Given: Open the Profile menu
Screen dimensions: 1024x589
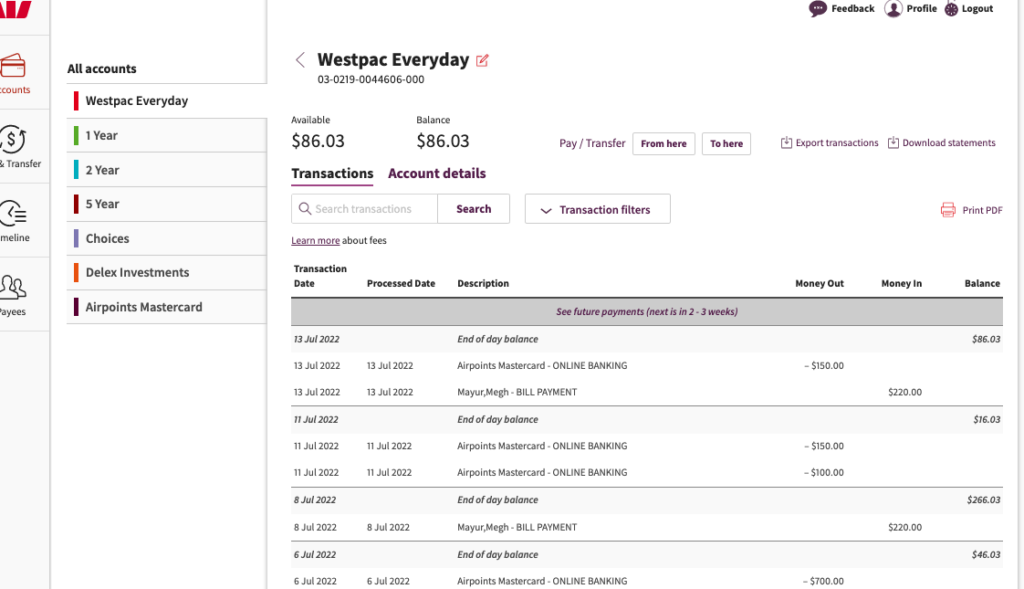Looking at the screenshot, I should (911, 9).
